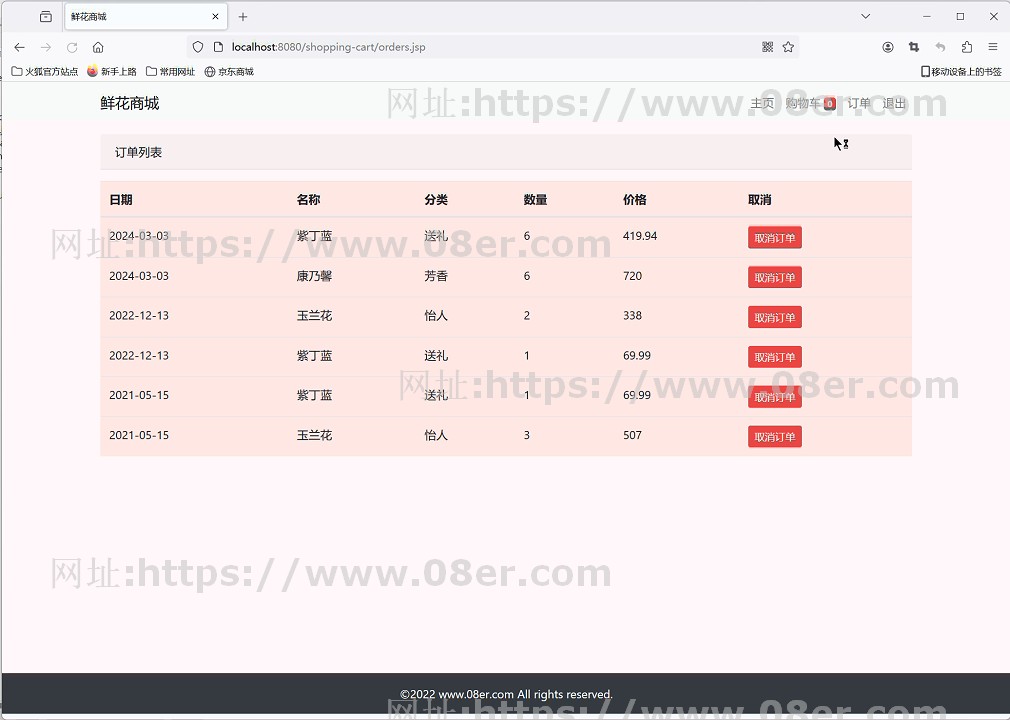
Task: Click the footer copyright text
Action: tap(506, 694)
